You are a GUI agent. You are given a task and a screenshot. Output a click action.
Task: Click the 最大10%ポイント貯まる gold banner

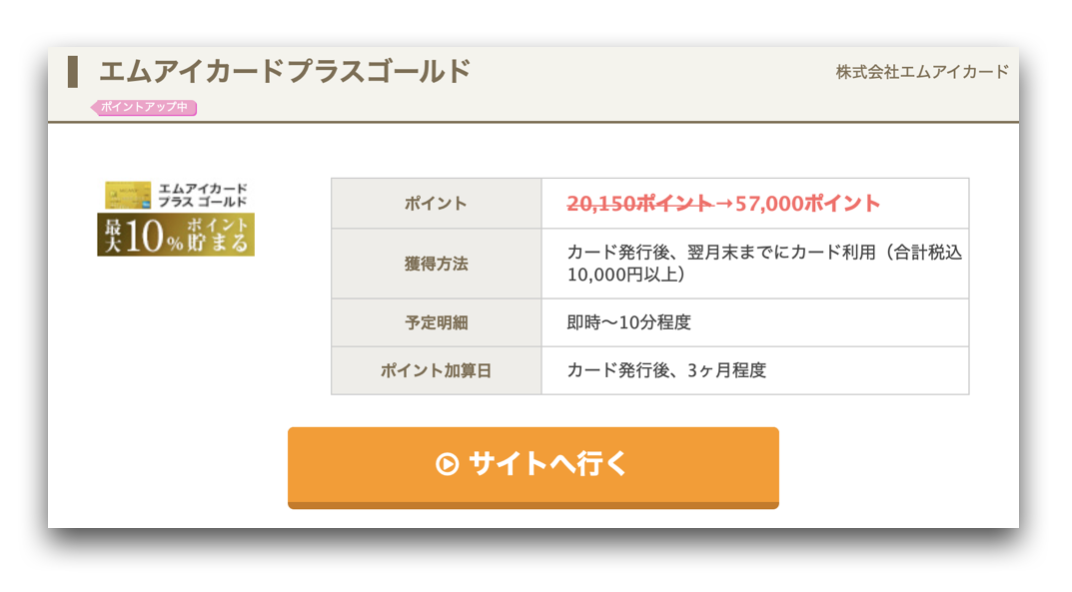(176, 234)
